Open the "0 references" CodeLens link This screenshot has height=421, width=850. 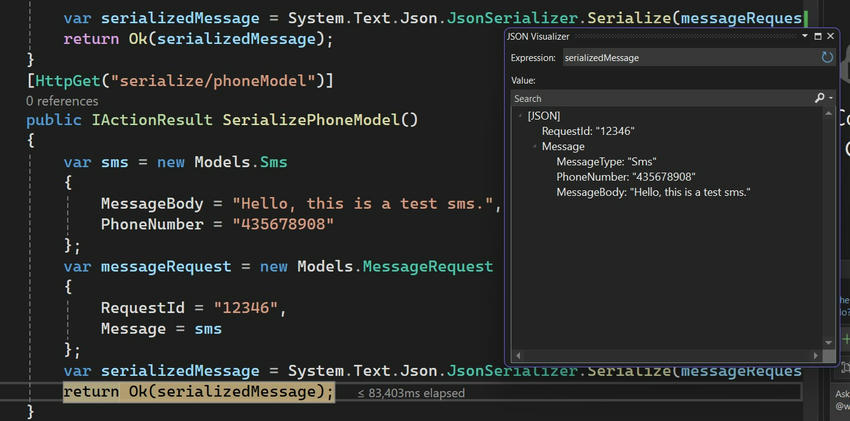pyautogui.click(x=62, y=101)
